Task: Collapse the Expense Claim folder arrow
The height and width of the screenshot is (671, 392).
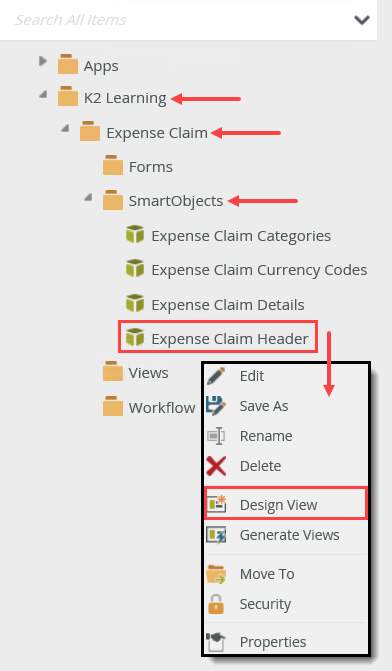Action: coord(65,128)
